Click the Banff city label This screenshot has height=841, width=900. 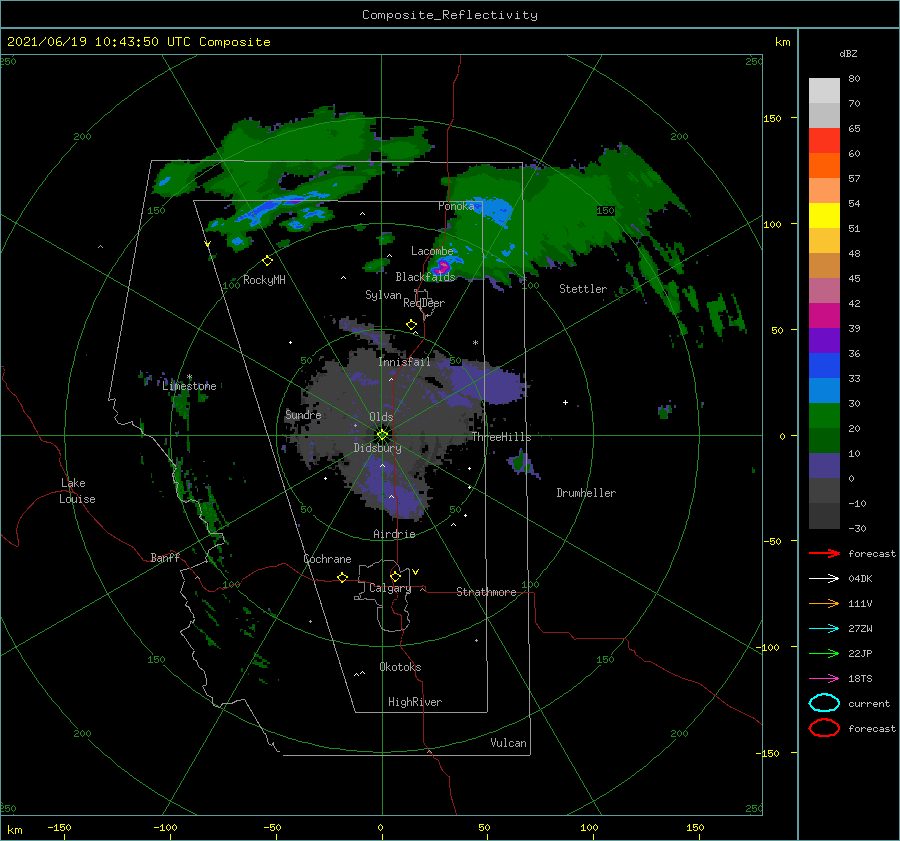(165, 557)
